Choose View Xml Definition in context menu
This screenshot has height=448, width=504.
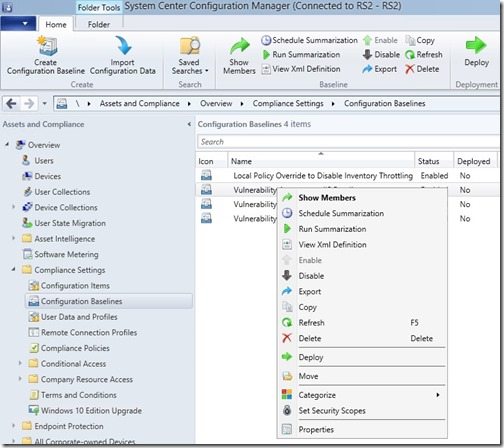pyautogui.click(x=362, y=245)
